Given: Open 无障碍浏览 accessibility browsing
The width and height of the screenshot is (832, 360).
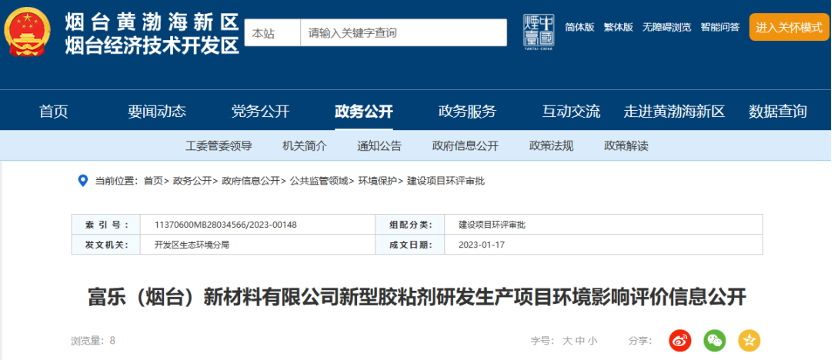Looking at the screenshot, I should [x=666, y=27].
